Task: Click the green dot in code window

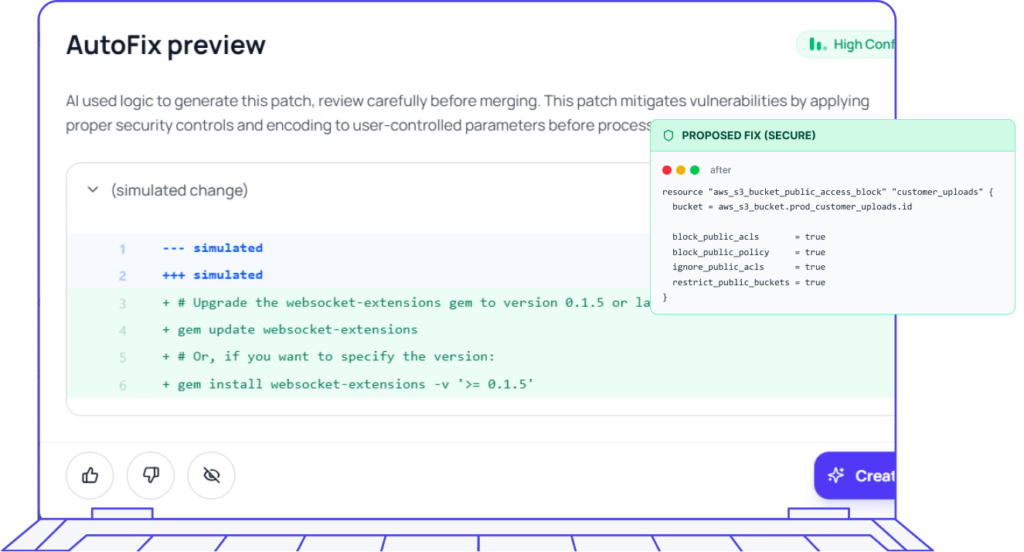Action: click(695, 170)
